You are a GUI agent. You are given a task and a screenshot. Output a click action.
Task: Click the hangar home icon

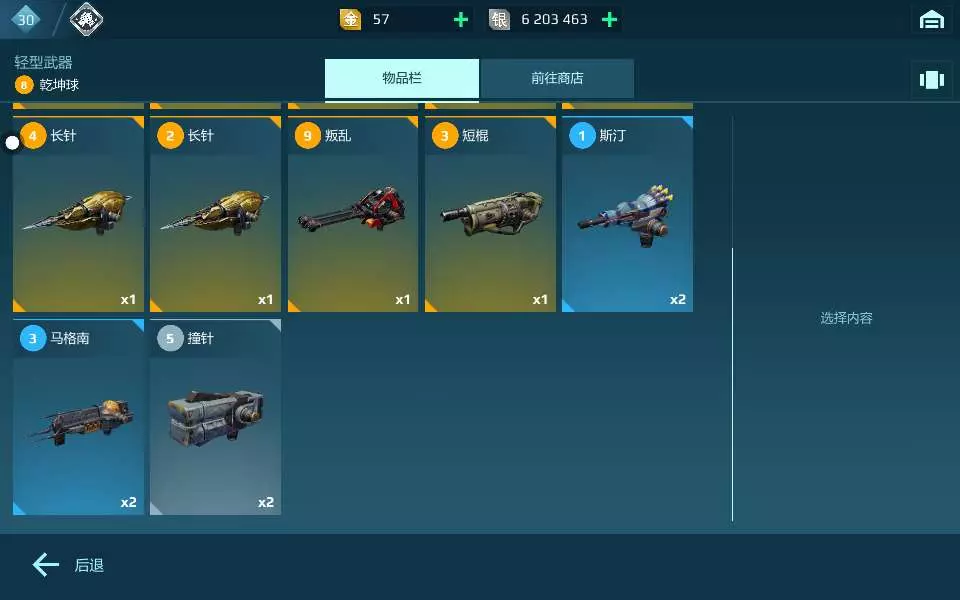[931, 20]
